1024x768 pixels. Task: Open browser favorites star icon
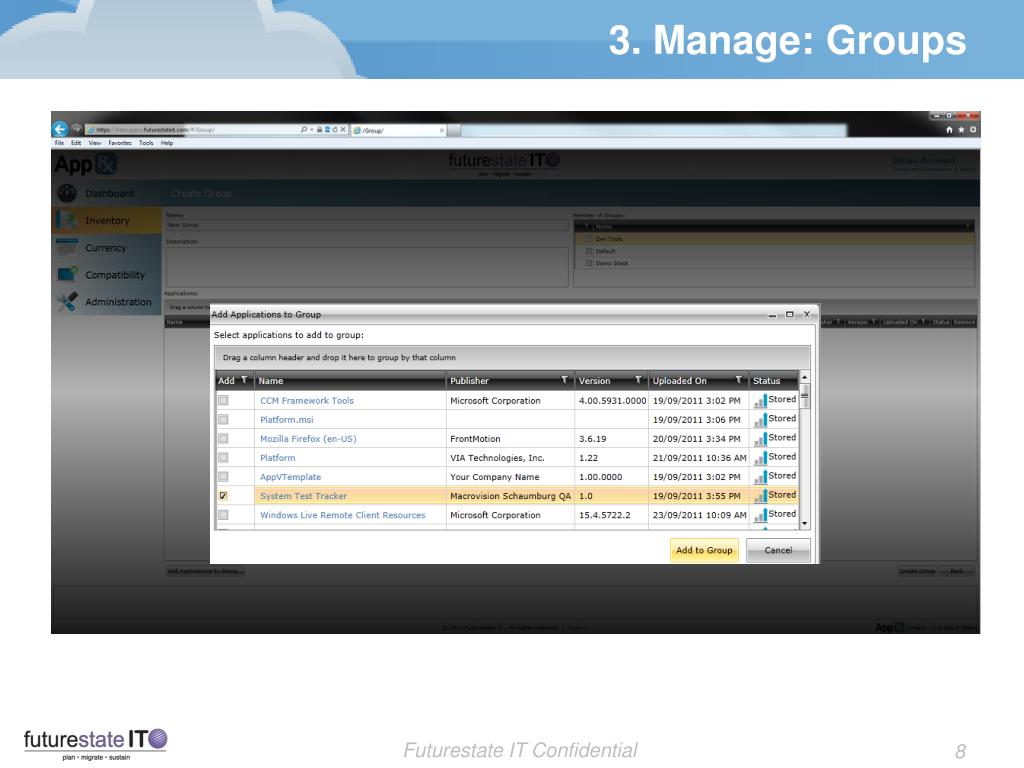coord(961,130)
